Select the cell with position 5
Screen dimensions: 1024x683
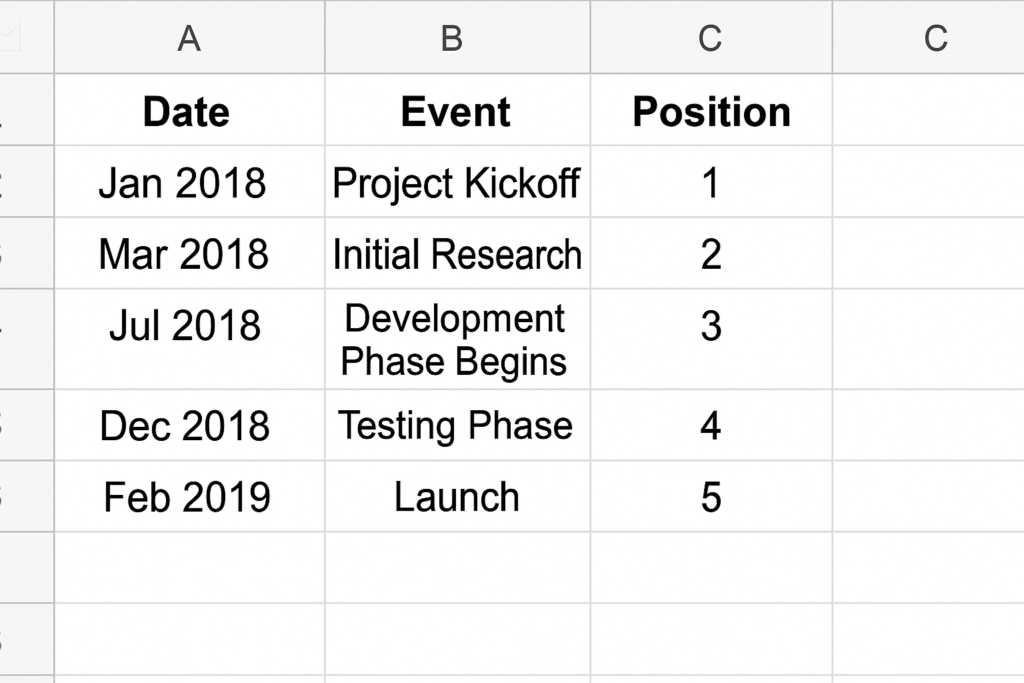711,497
